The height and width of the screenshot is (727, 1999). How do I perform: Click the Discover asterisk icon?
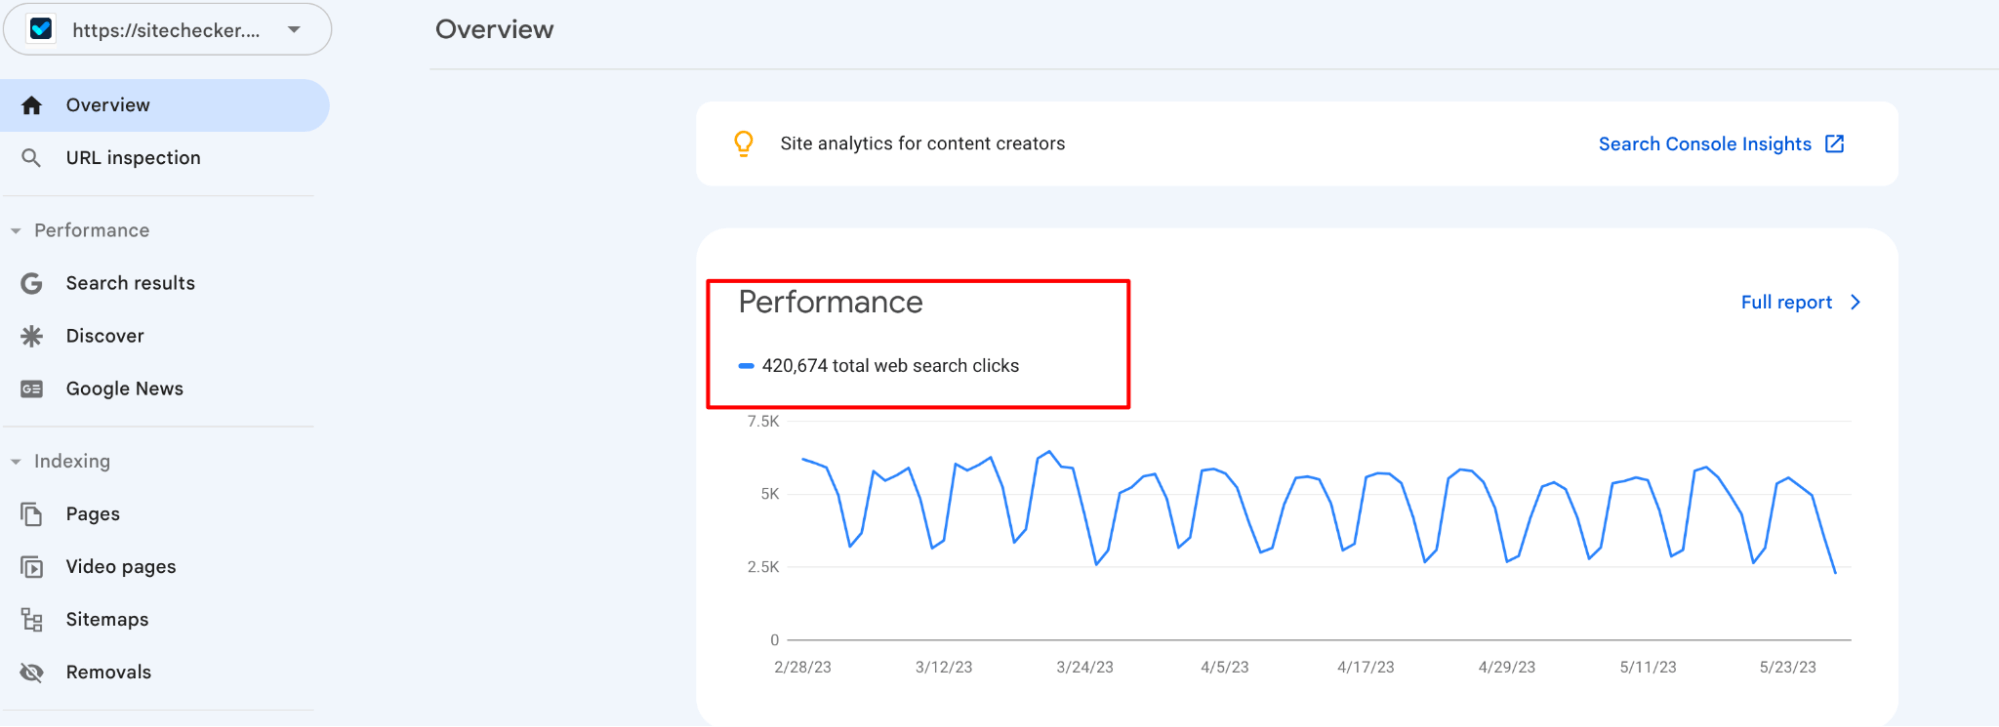[x=32, y=336]
